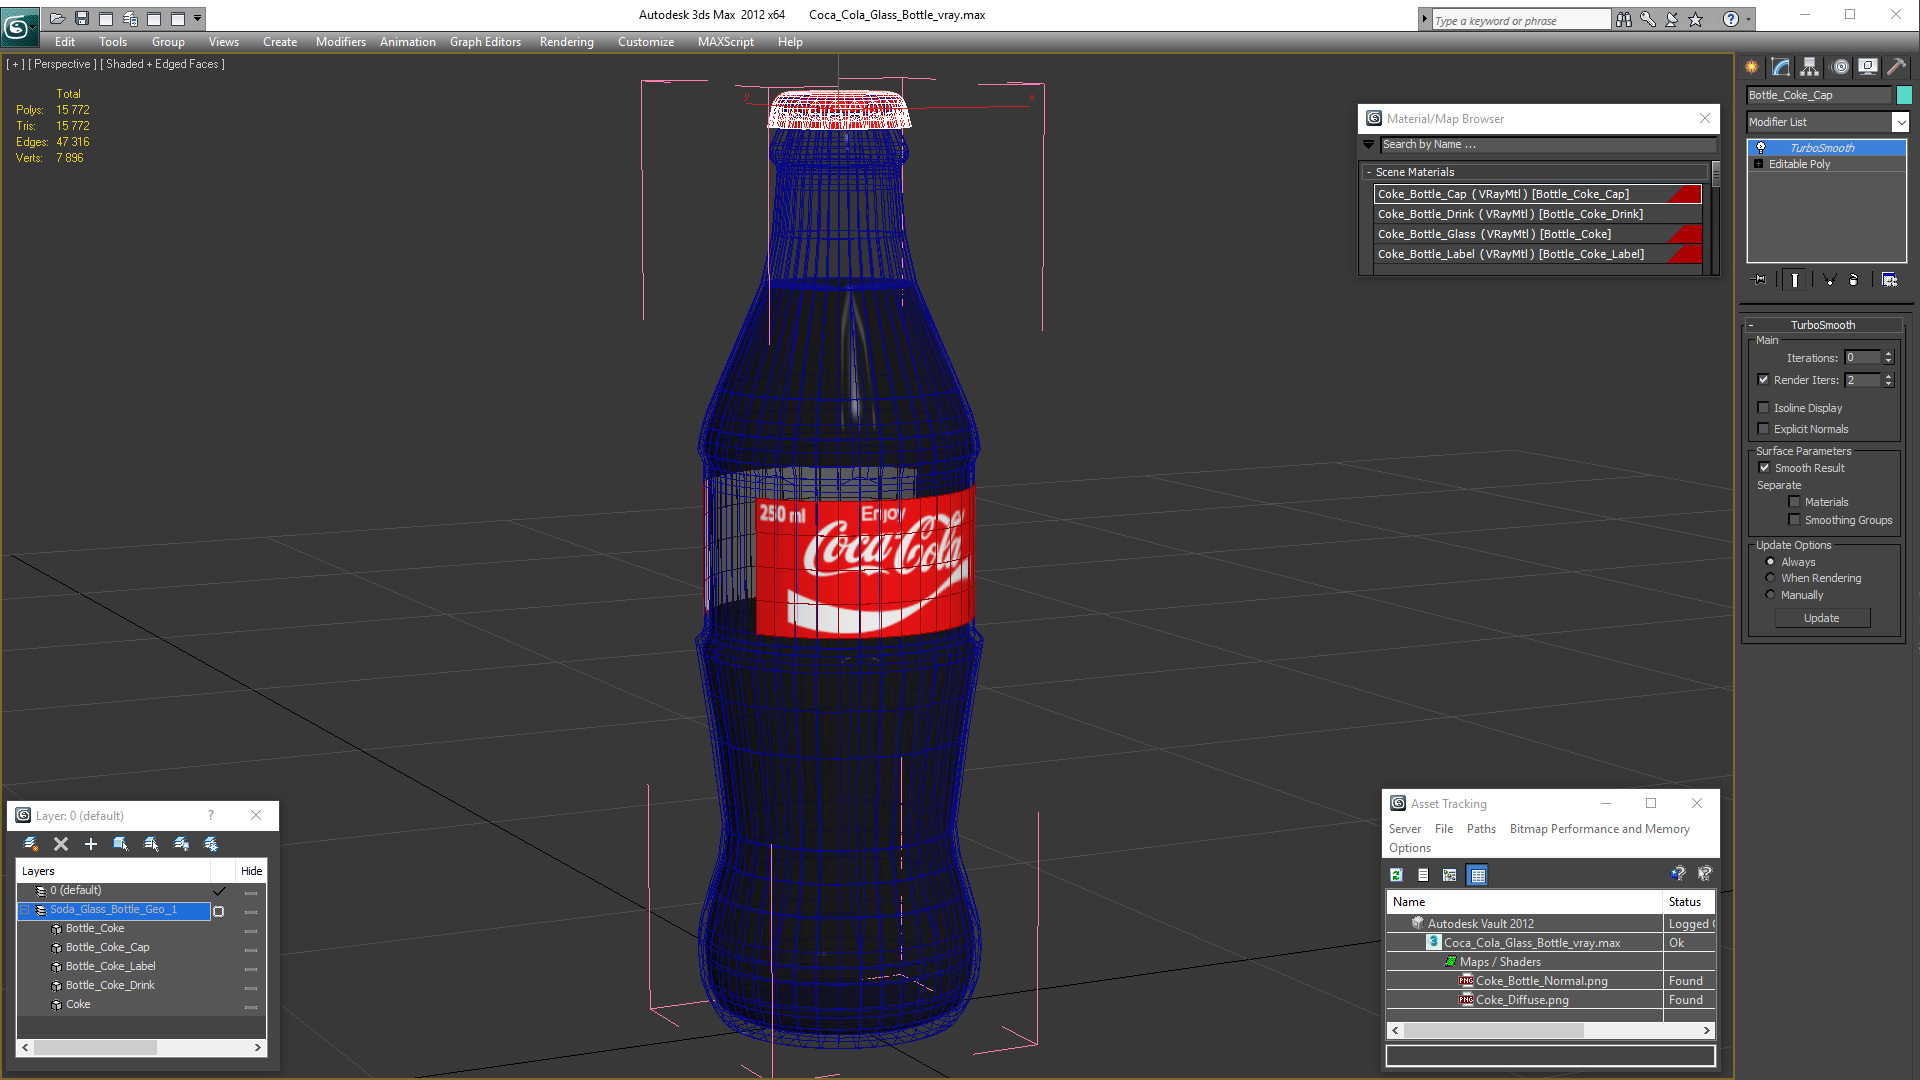Select Manually update option

coord(1771,595)
